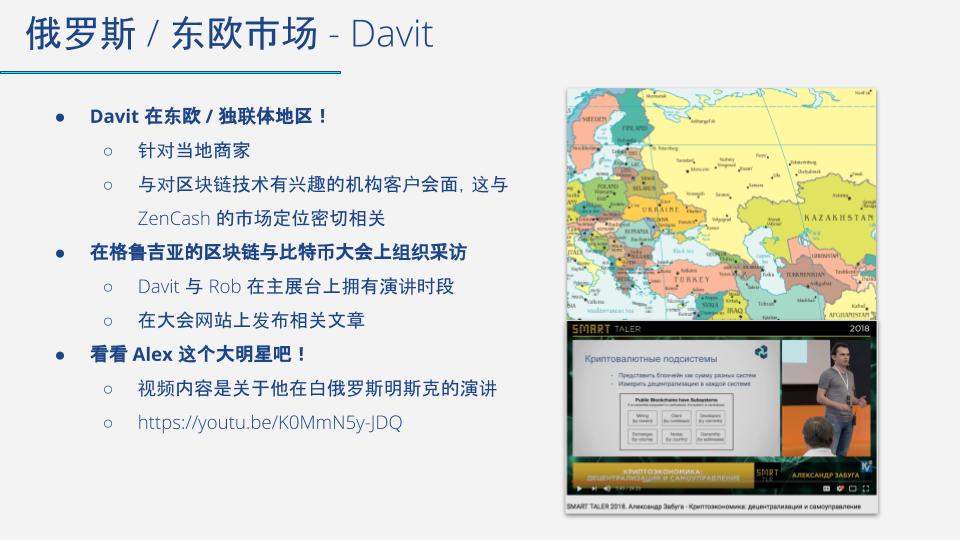Switch video to theater mode

(x=851, y=488)
